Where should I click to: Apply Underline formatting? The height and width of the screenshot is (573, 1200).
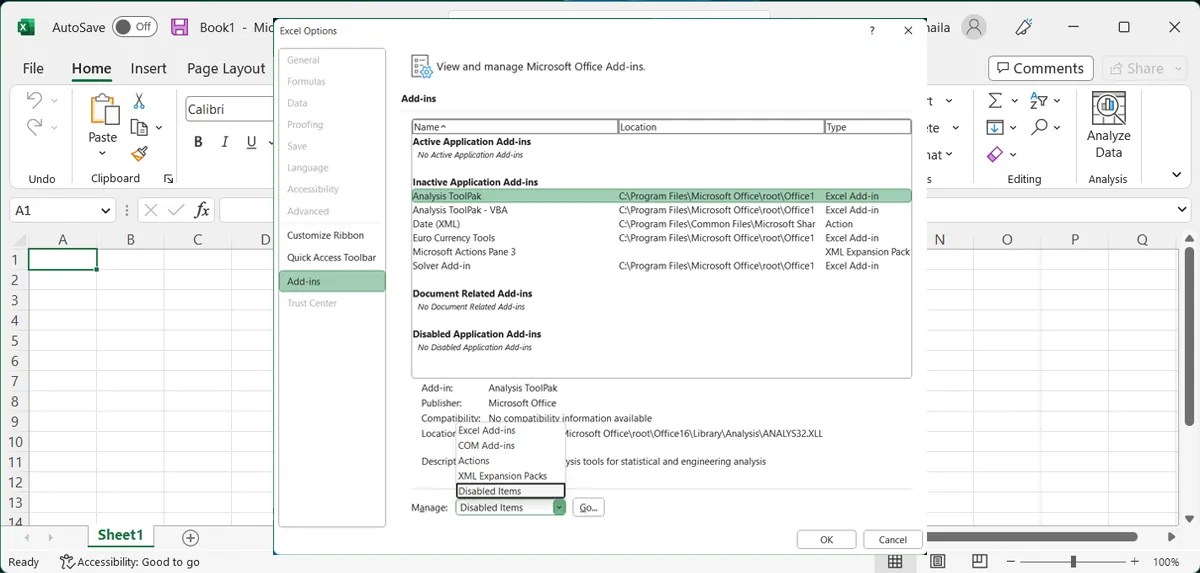point(251,142)
